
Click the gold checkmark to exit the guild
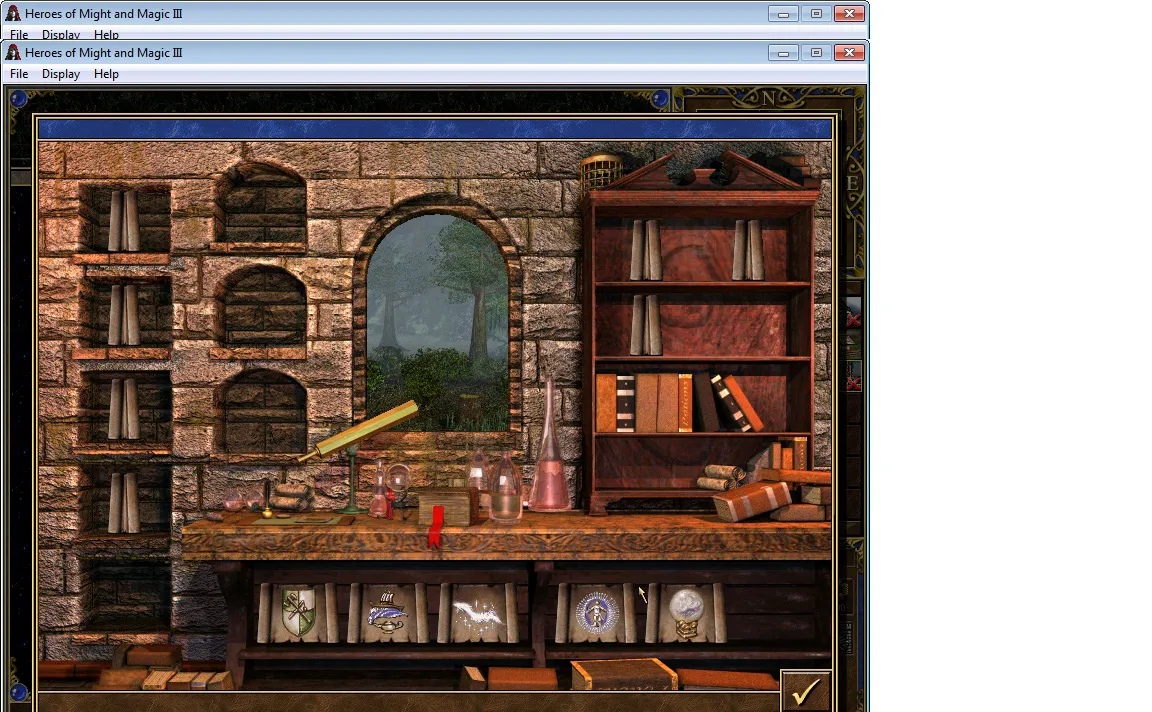[x=806, y=691]
